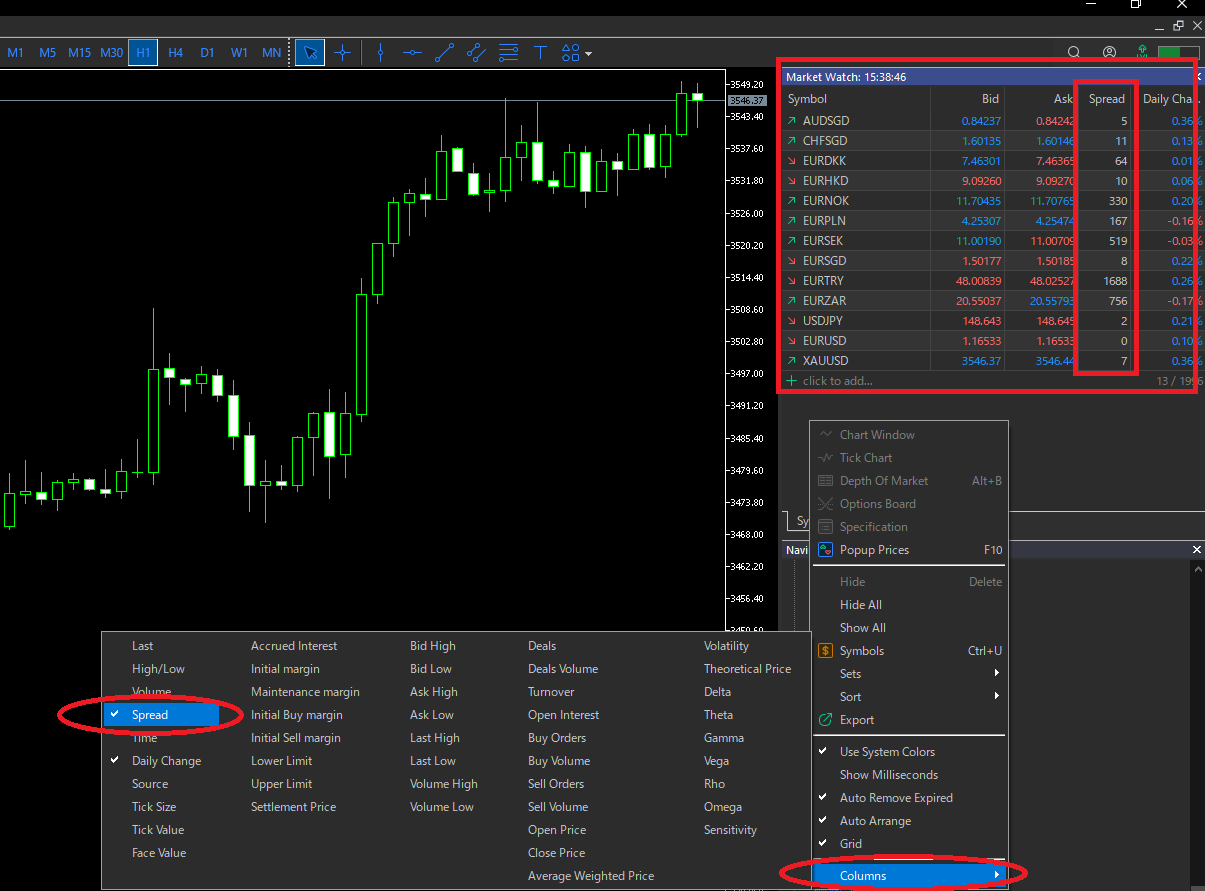Image resolution: width=1205 pixels, height=891 pixels.
Task: Select the horizontal line tool
Action: [x=412, y=53]
